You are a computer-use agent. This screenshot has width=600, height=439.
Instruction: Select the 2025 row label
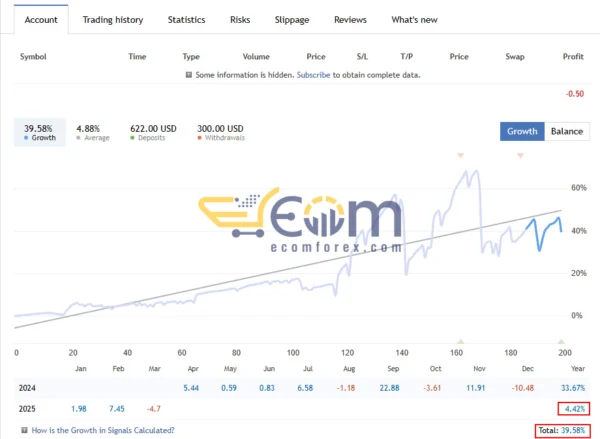point(27,409)
